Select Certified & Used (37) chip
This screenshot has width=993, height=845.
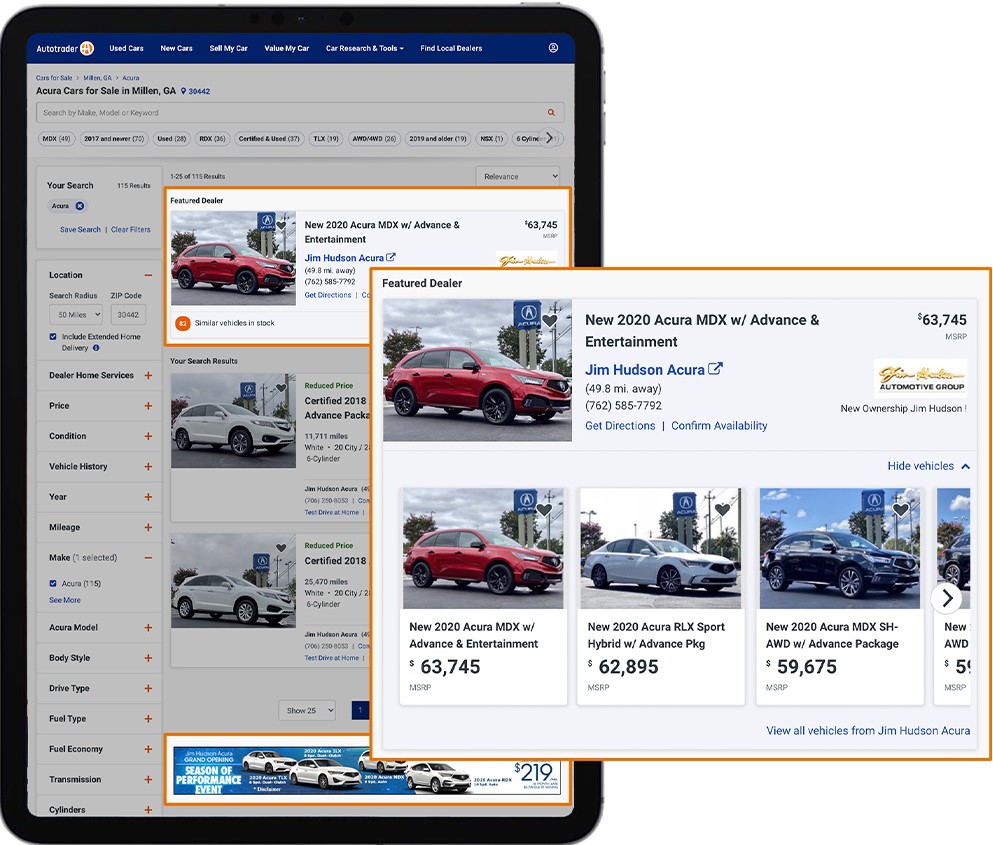[x=269, y=139]
